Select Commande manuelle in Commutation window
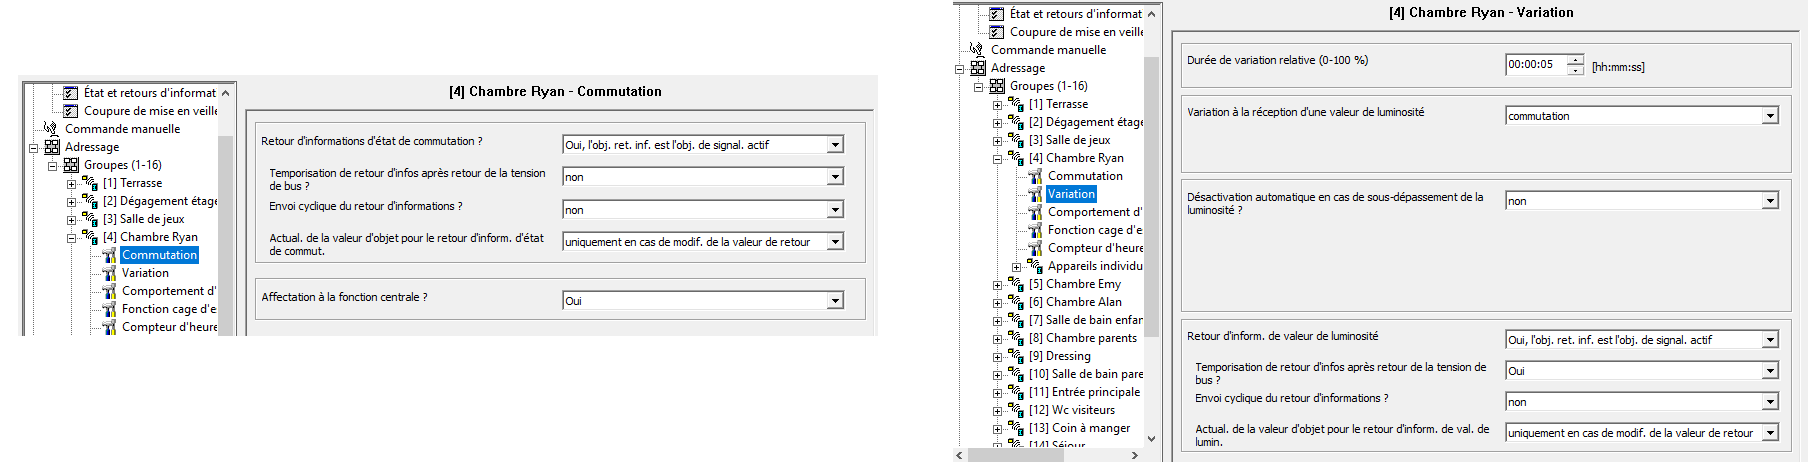 click(123, 129)
